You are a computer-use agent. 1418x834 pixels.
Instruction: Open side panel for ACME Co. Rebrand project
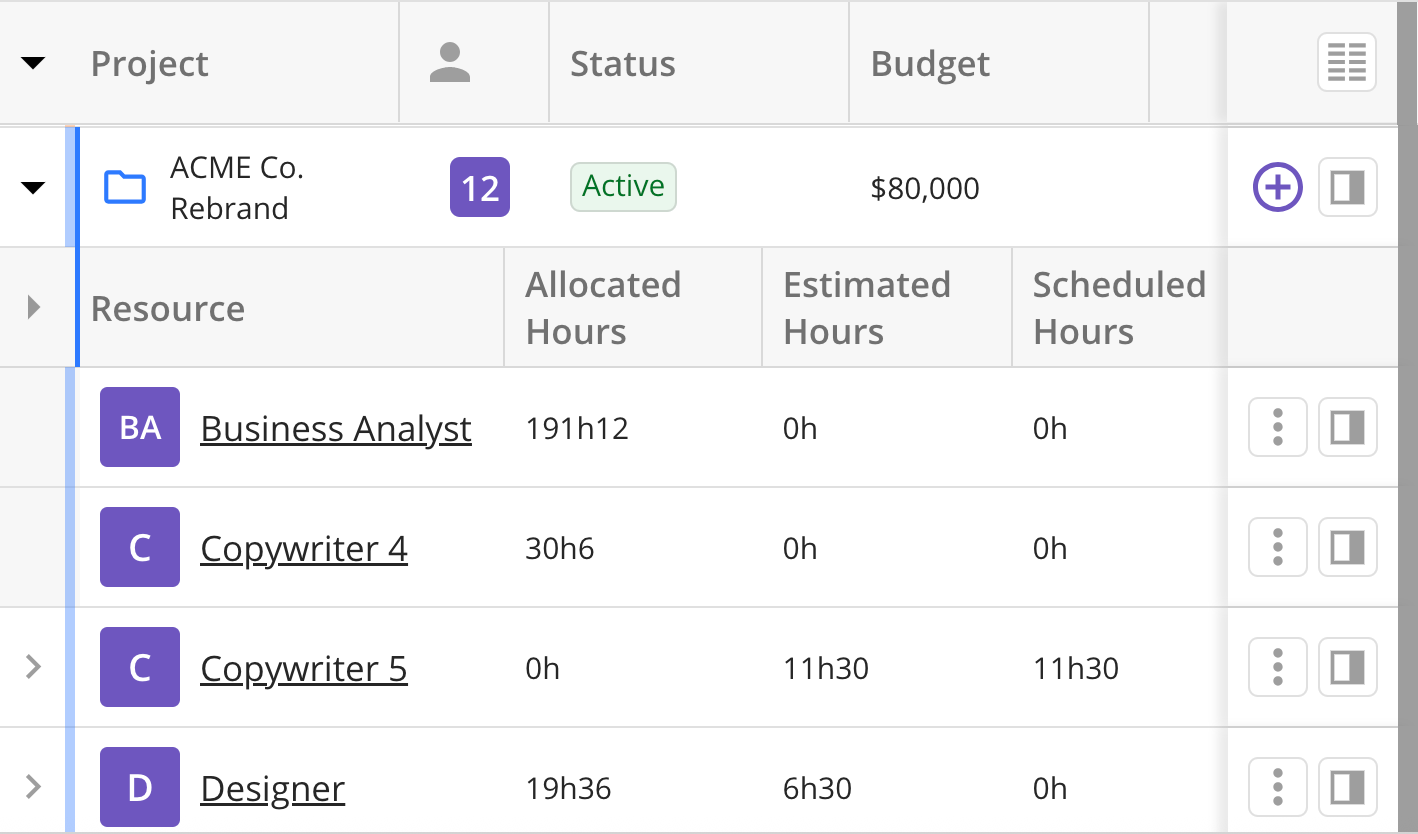tap(1347, 187)
